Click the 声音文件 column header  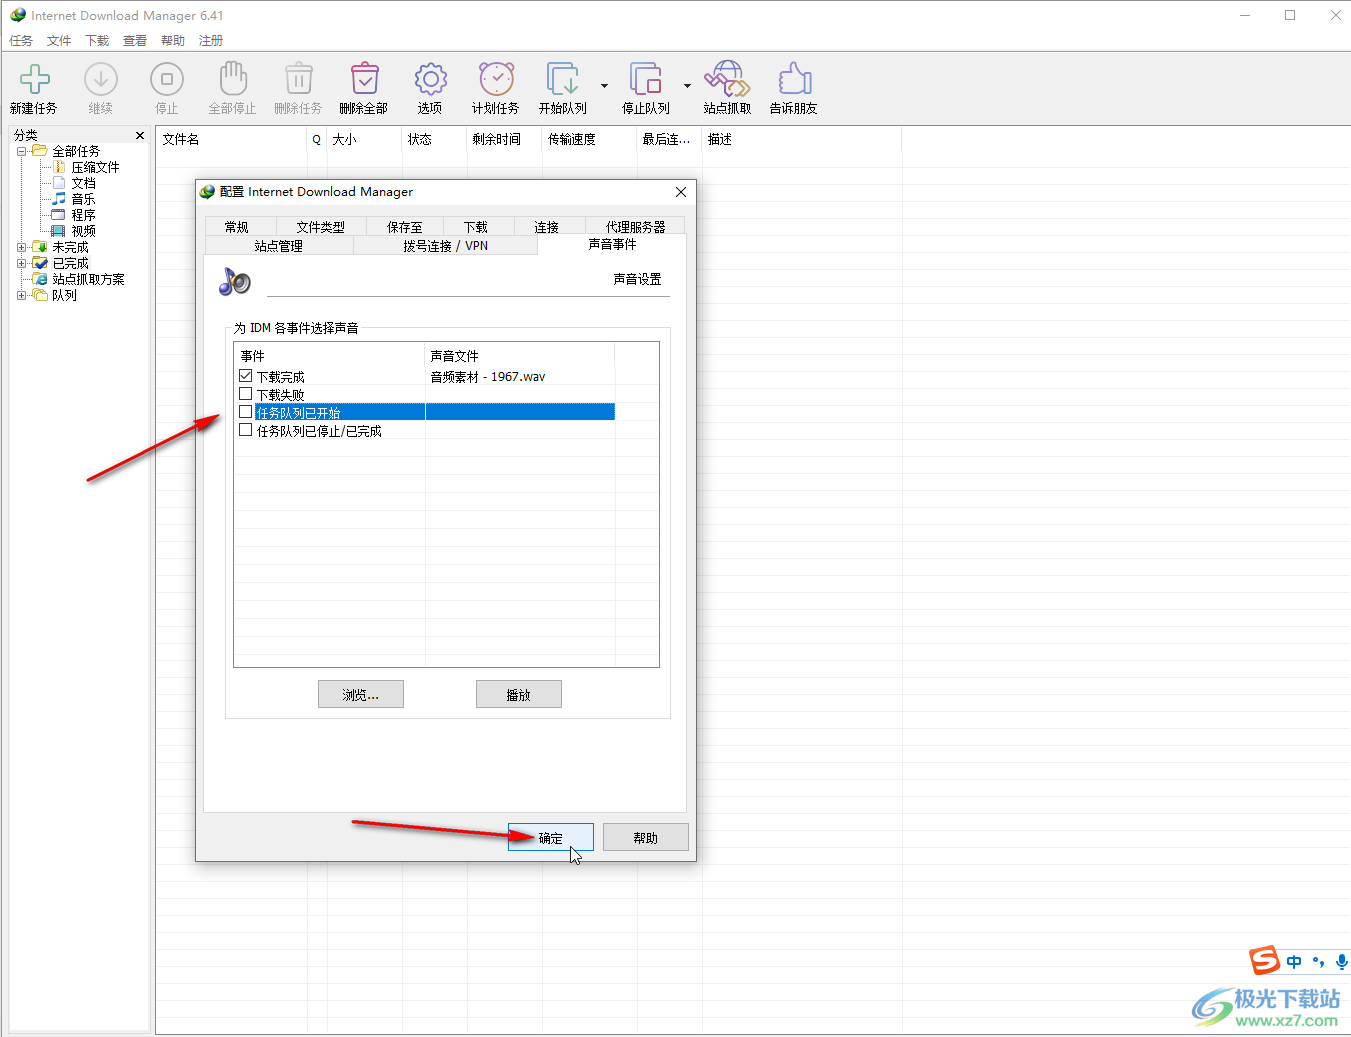(520, 356)
